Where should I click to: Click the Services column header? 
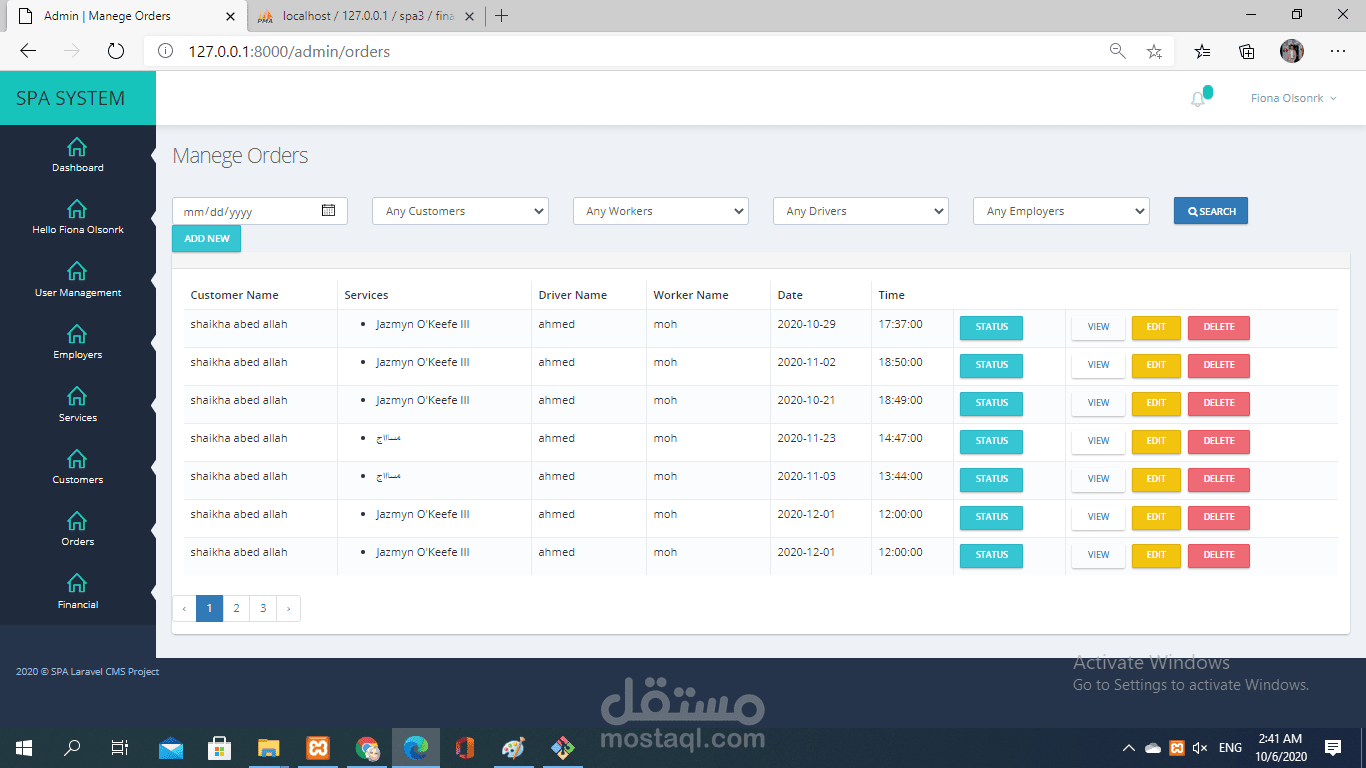tap(366, 295)
